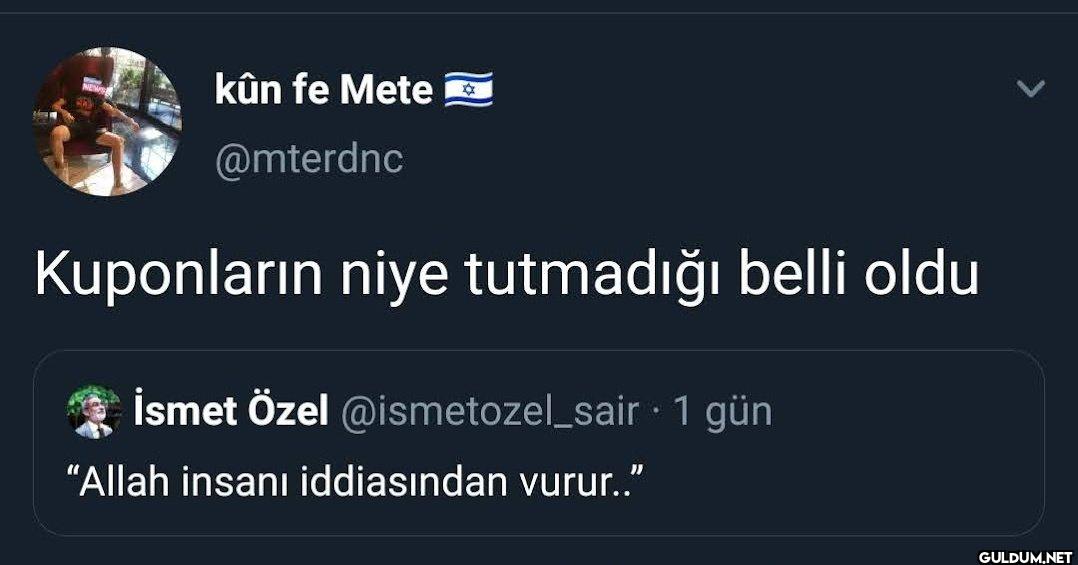The width and height of the screenshot is (1078, 565).
Task: Click the word "Kuponların" in the tweet
Action: click(x=178, y=276)
